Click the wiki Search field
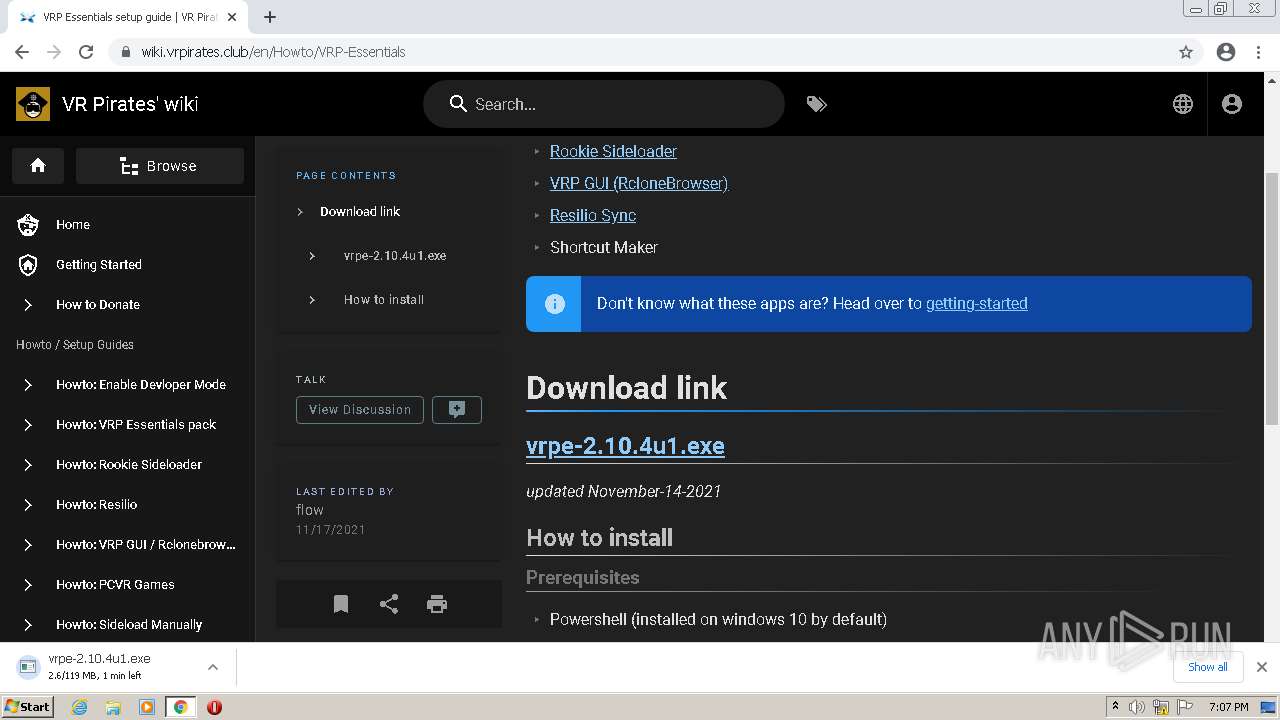This screenshot has width=1280, height=720. (604, 104)
